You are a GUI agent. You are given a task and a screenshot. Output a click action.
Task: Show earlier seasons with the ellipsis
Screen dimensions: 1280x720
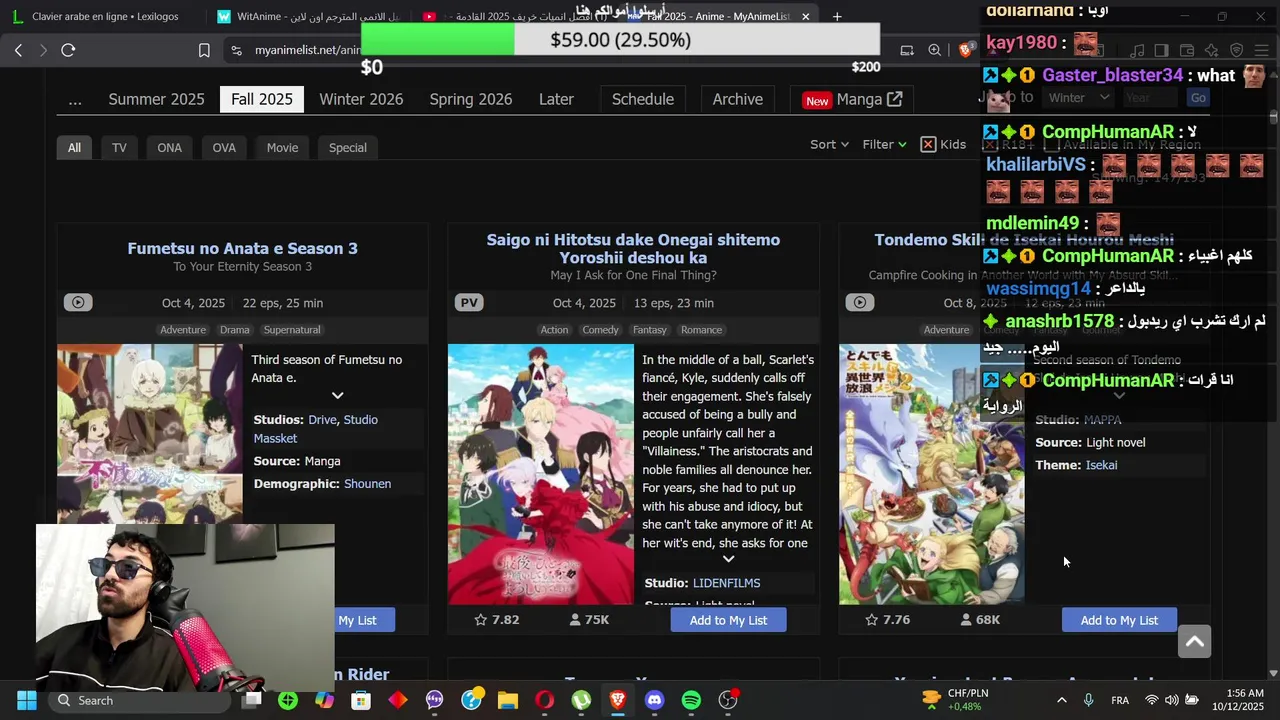tap(75, 99)
